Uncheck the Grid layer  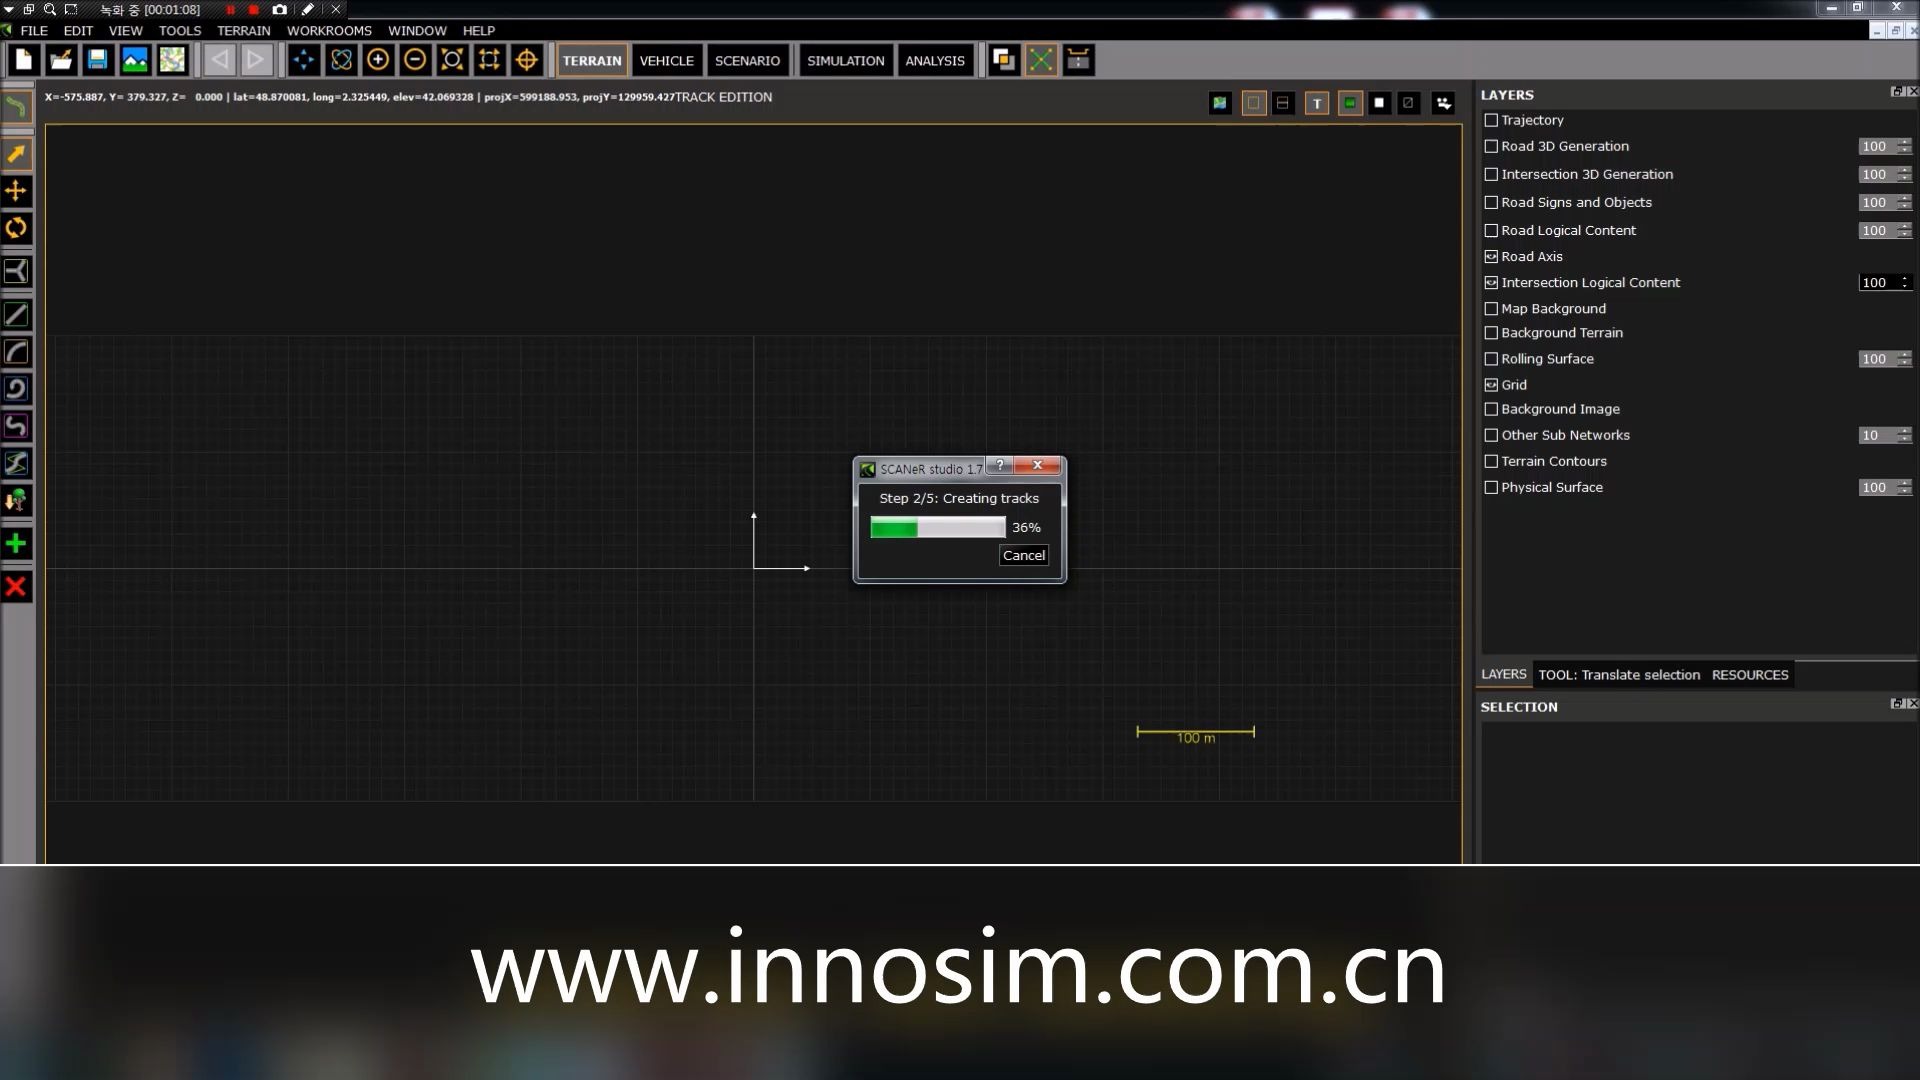click(1491, 385)
